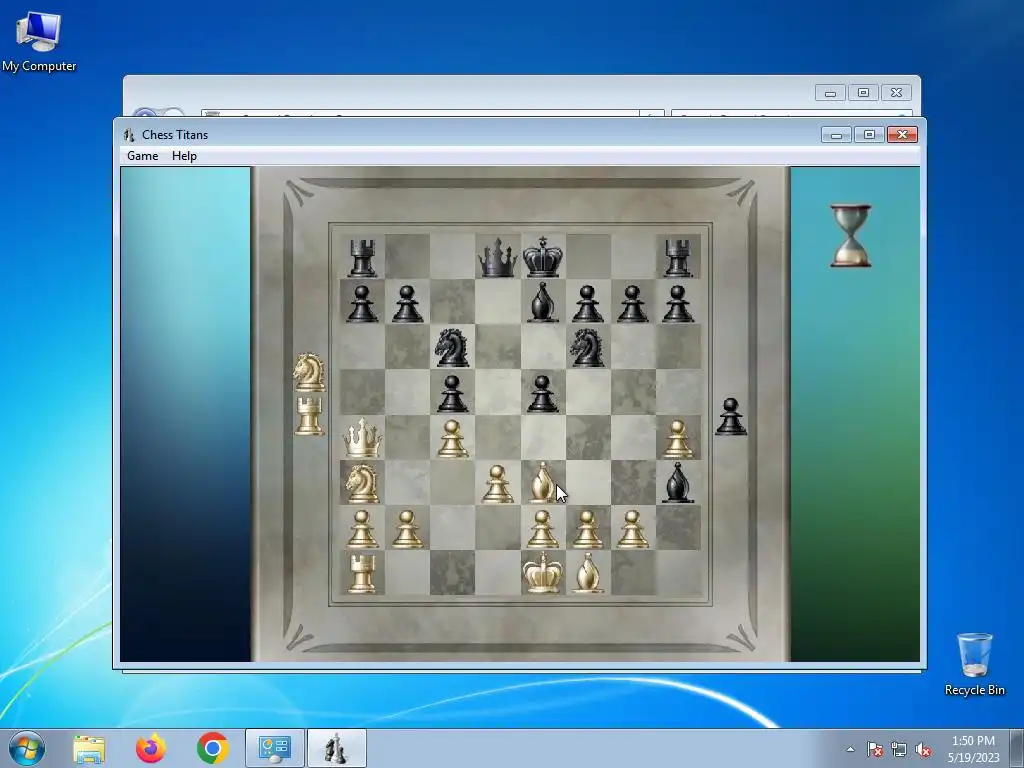The image size is (1024, 768).
Task: Switch to the Control Panel taskbar window
Action: [x=275, y=748]
